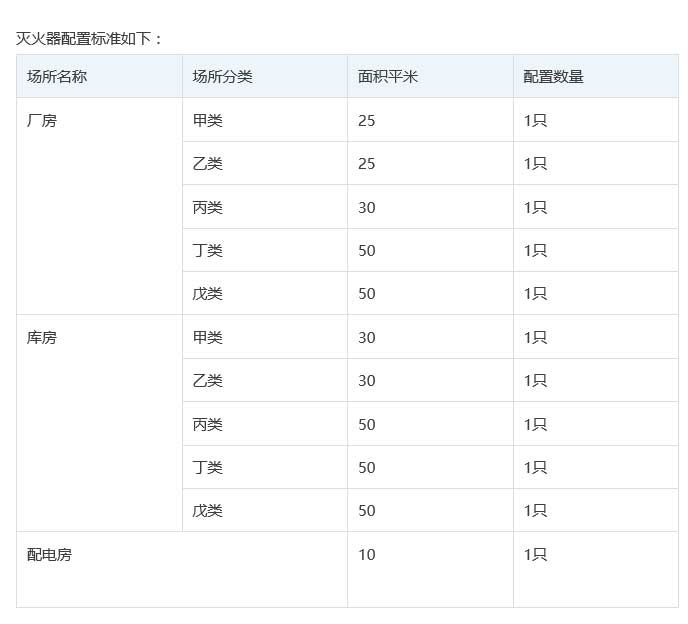Click the 场所名称 column header

point(57,76)
